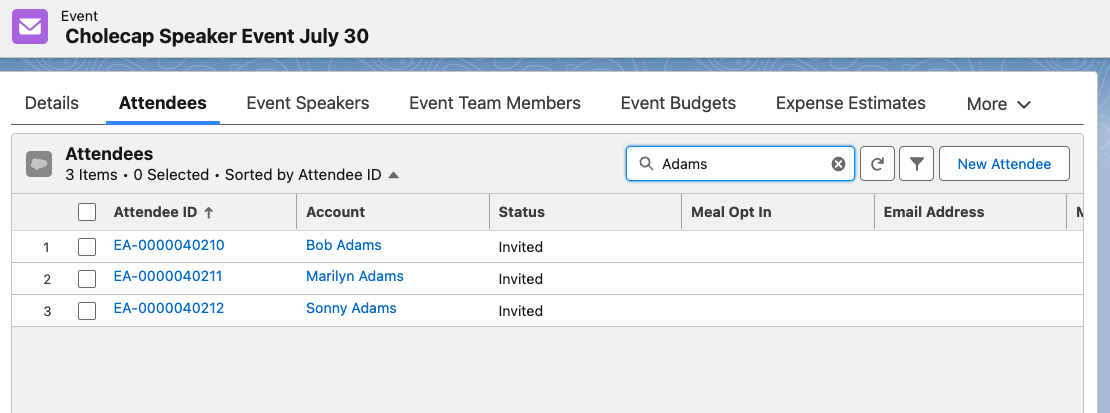Tick the checkbox for Marilyn Adams row
The width and height of the screenshot is (1110, 413).
pos(87,278)
